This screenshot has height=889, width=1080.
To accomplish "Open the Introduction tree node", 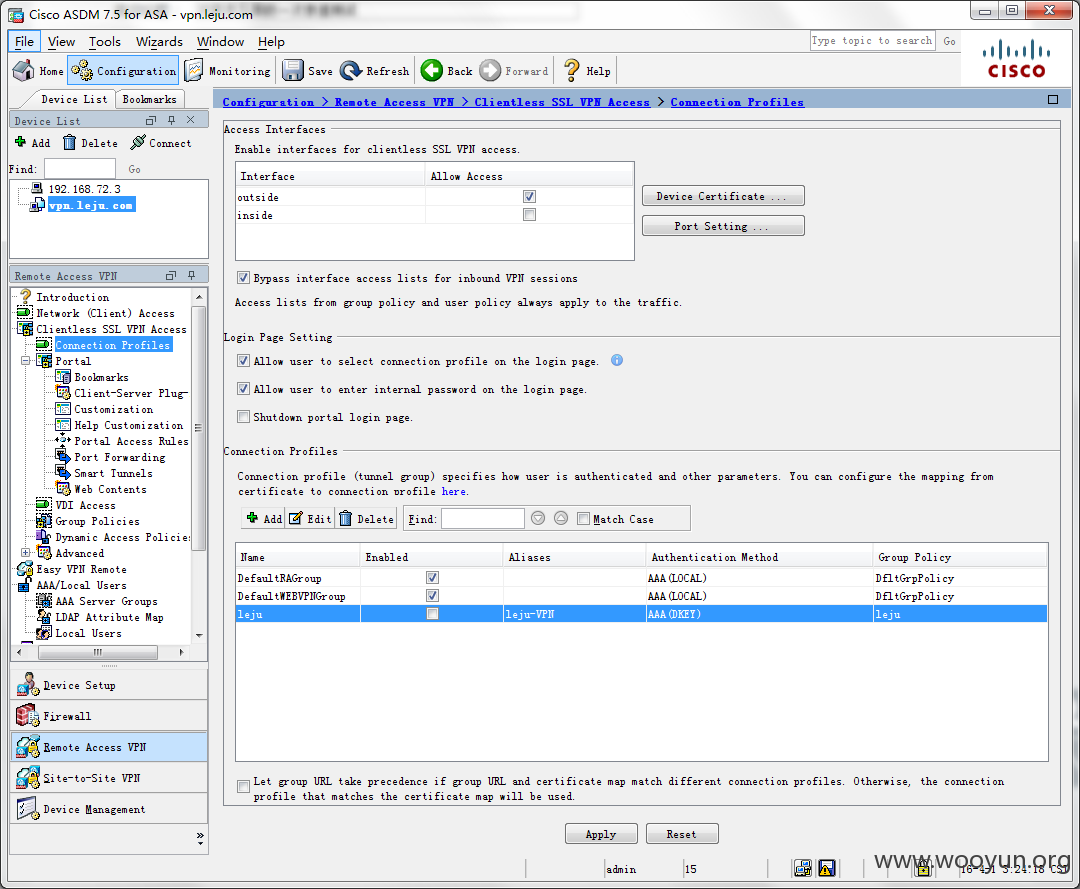I will click(72, 297).
